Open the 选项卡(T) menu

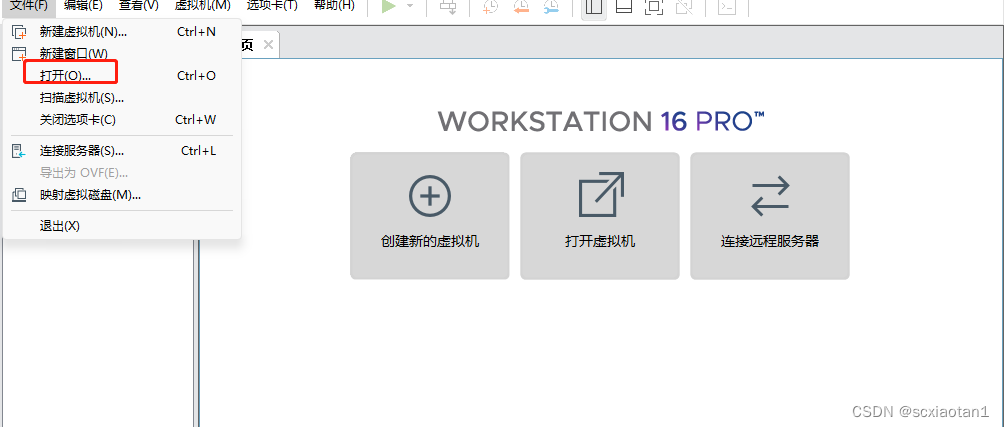pyautogui.click(x=272, y=5)
